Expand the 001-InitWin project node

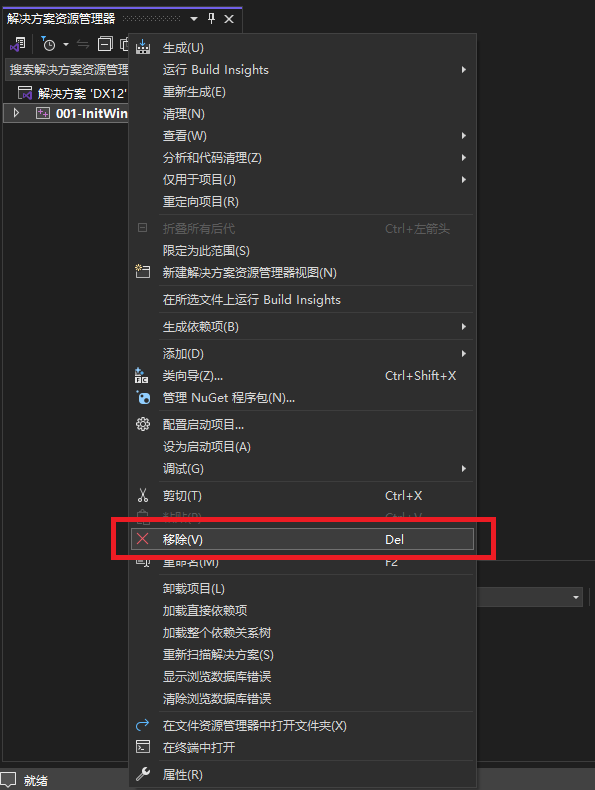[x=16, y=113]
